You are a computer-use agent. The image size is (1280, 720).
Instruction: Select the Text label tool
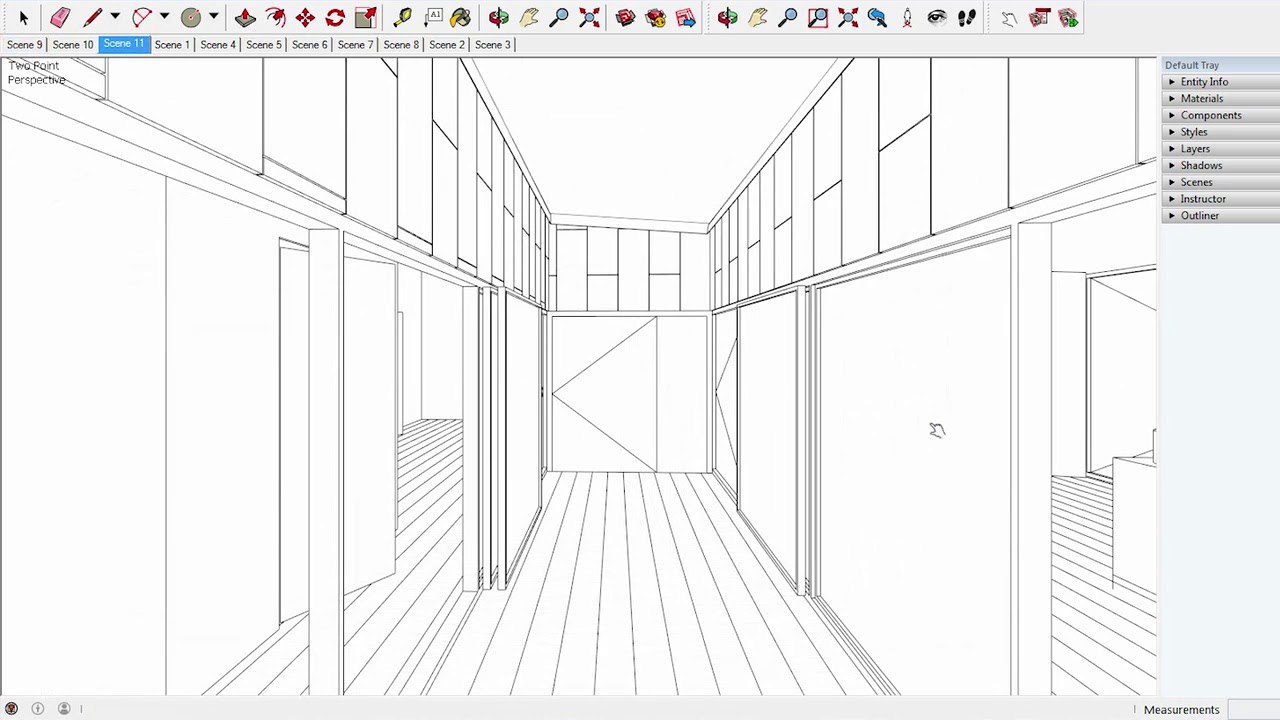click(433, 17)
